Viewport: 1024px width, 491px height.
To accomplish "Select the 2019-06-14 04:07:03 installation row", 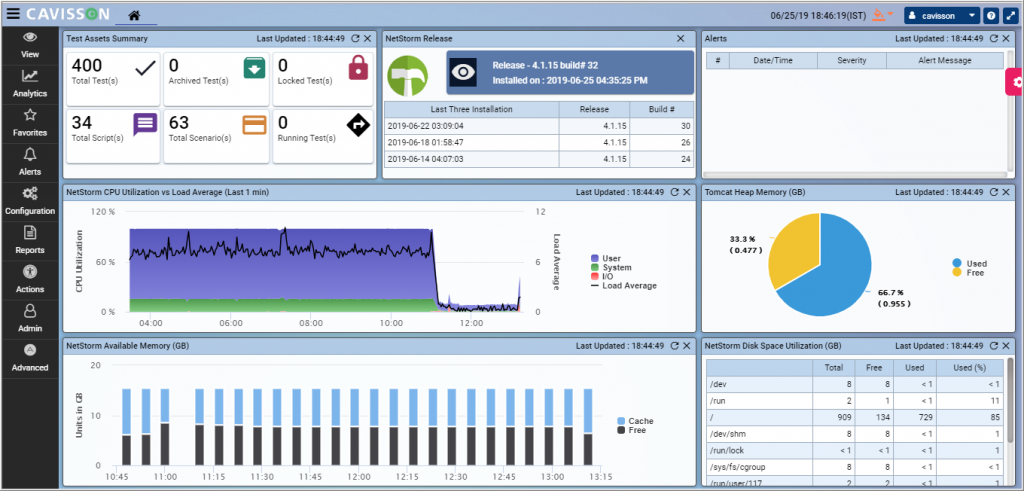I will pos(539,159).
